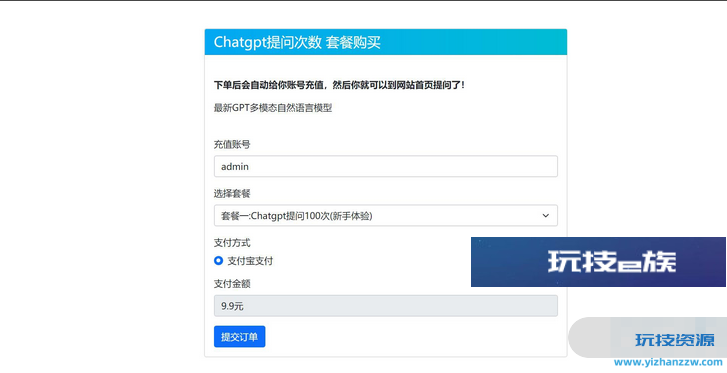This screenshot has width=727, height=373.
Task: Click the dropdown chevron arrow icon
Action: click(x=545, y=216)
